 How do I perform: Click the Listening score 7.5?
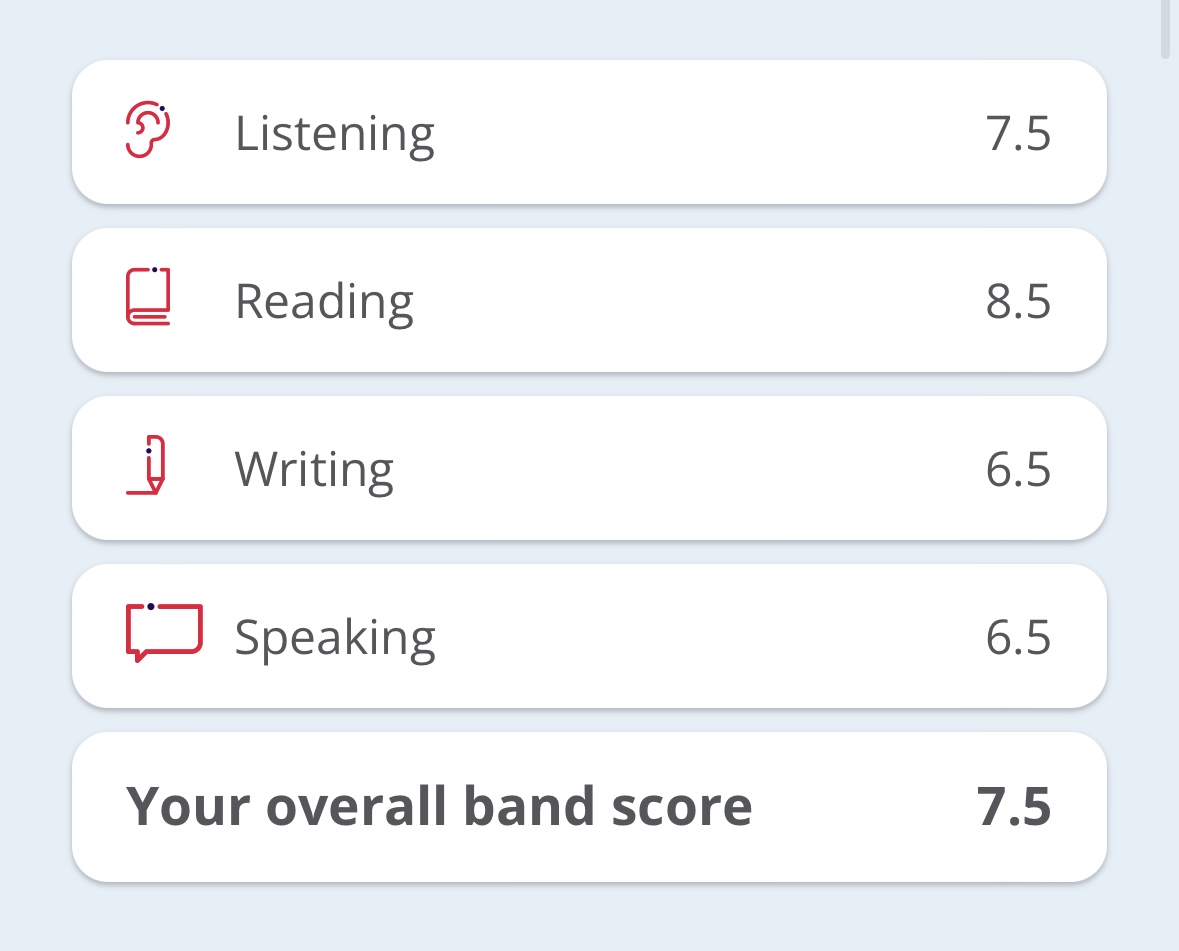pos(1018,134)
